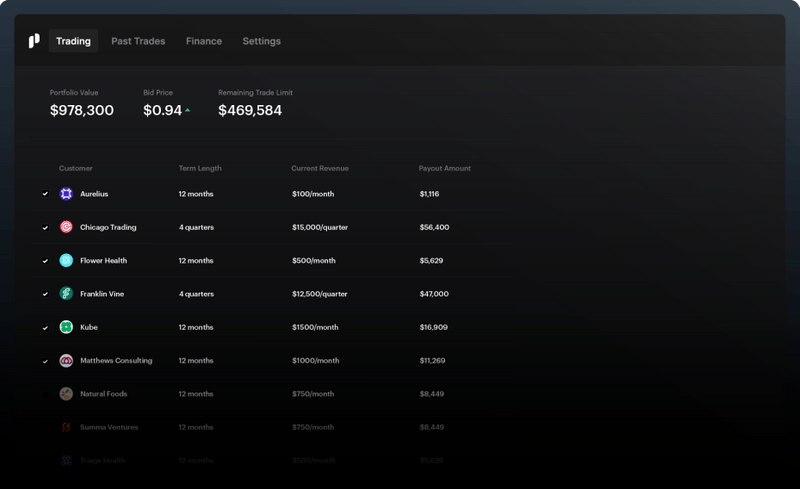The height and width of the screenshot is (489, 800).
Task: Click the green bid price up arrow
Action: coord(187,111)
